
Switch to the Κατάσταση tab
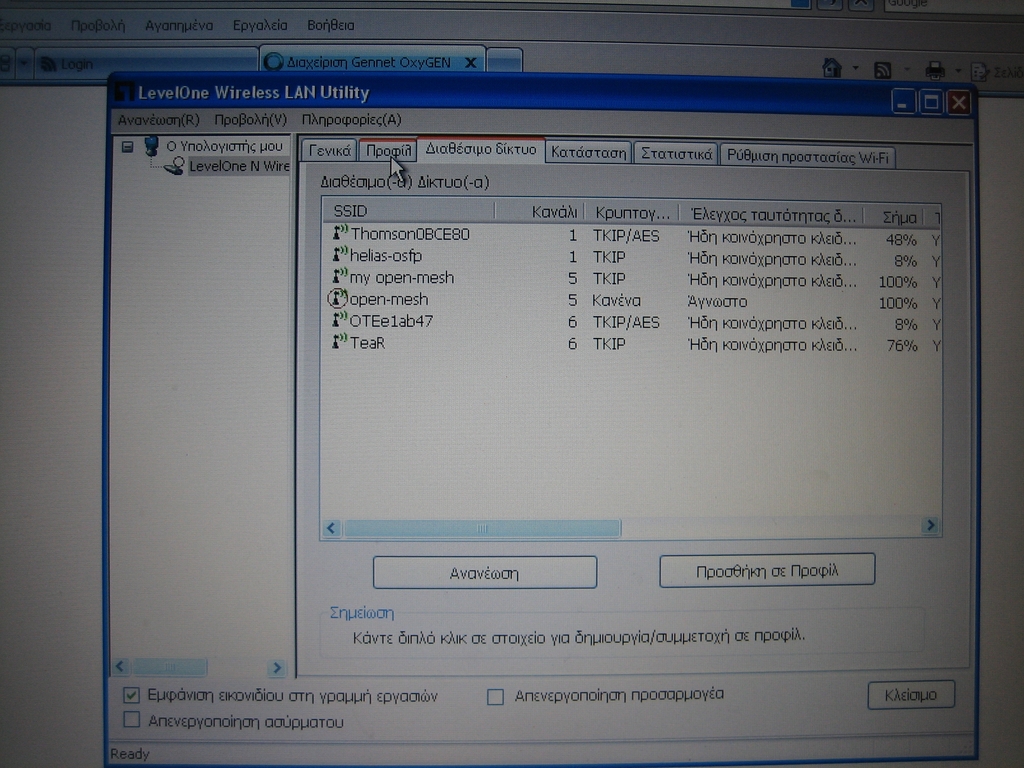[588, 153]
